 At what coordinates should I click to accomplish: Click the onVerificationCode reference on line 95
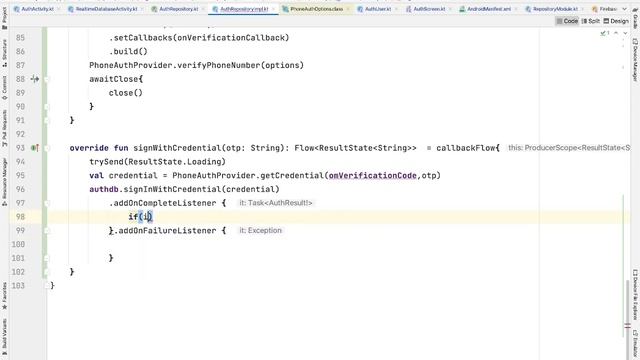coord(372,176)
